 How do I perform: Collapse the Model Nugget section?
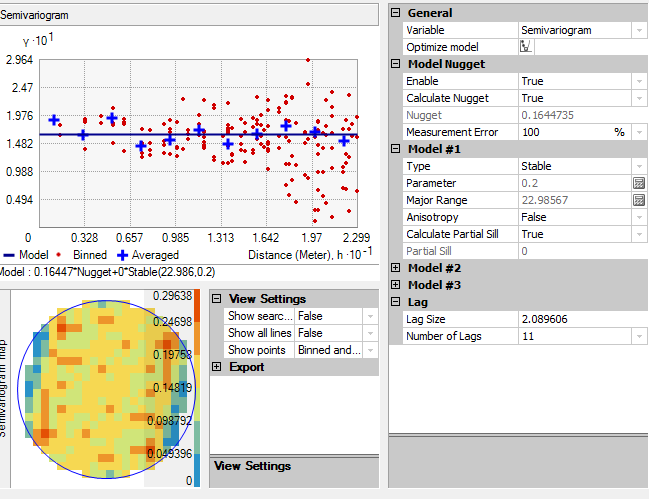pos(396,64)
